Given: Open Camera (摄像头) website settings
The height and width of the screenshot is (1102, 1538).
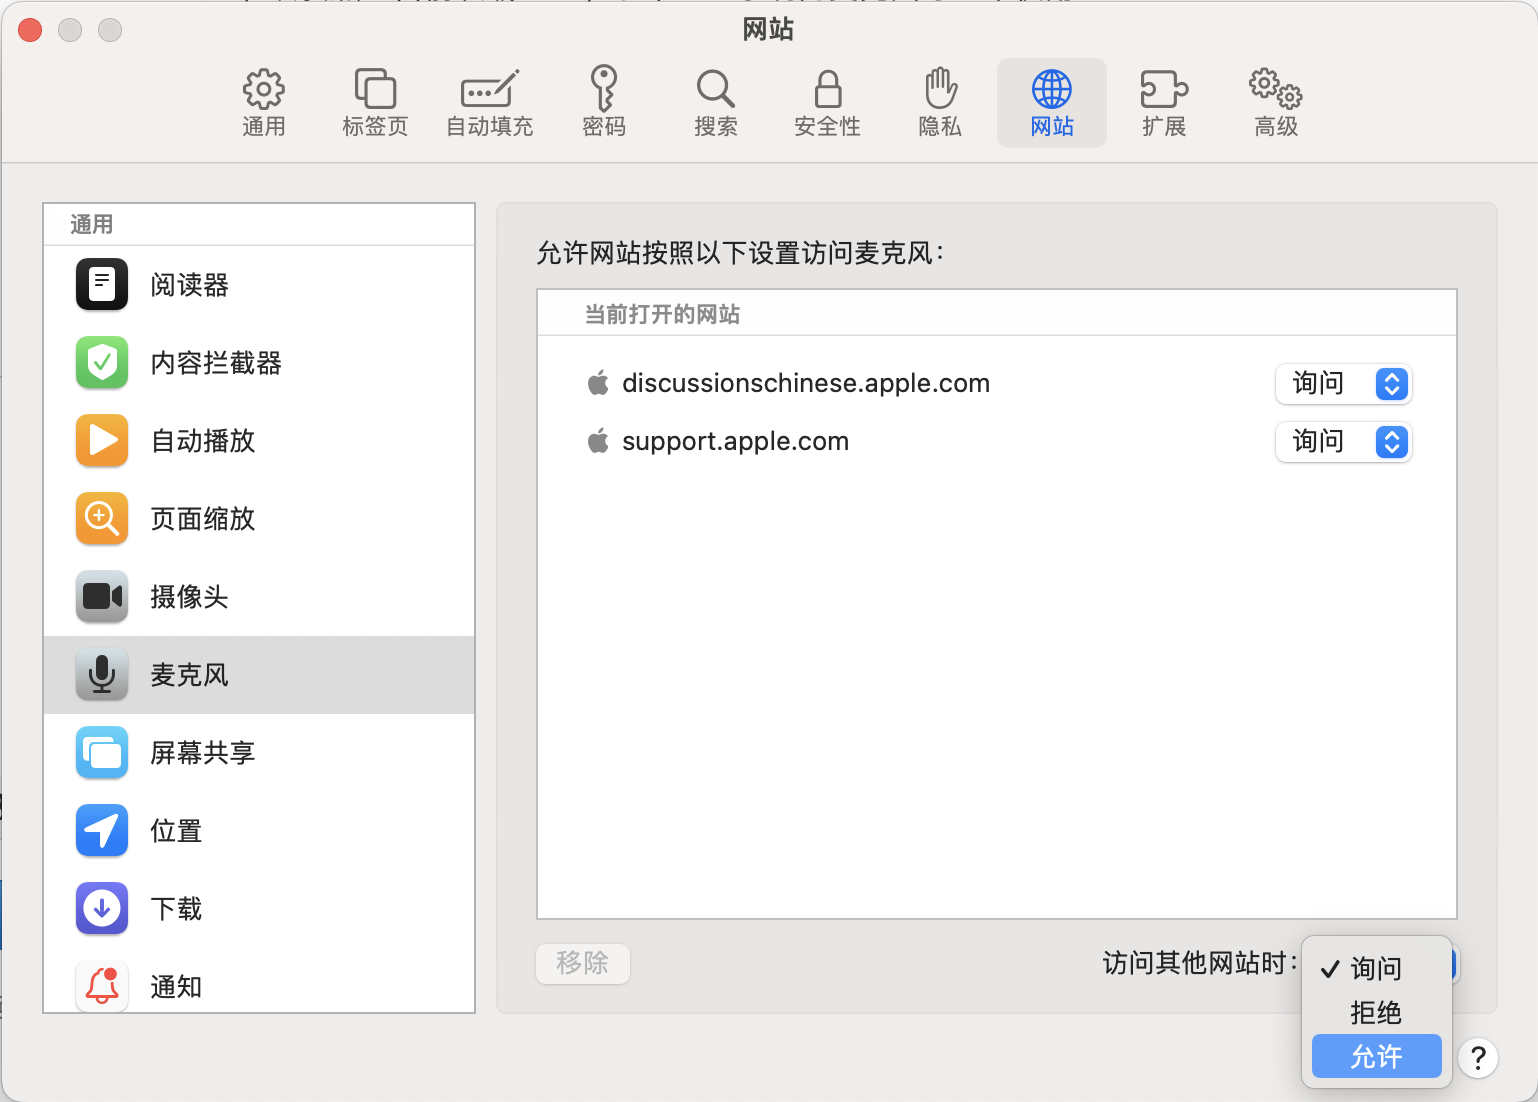Looking at the screenshot, I should [189, 597].
